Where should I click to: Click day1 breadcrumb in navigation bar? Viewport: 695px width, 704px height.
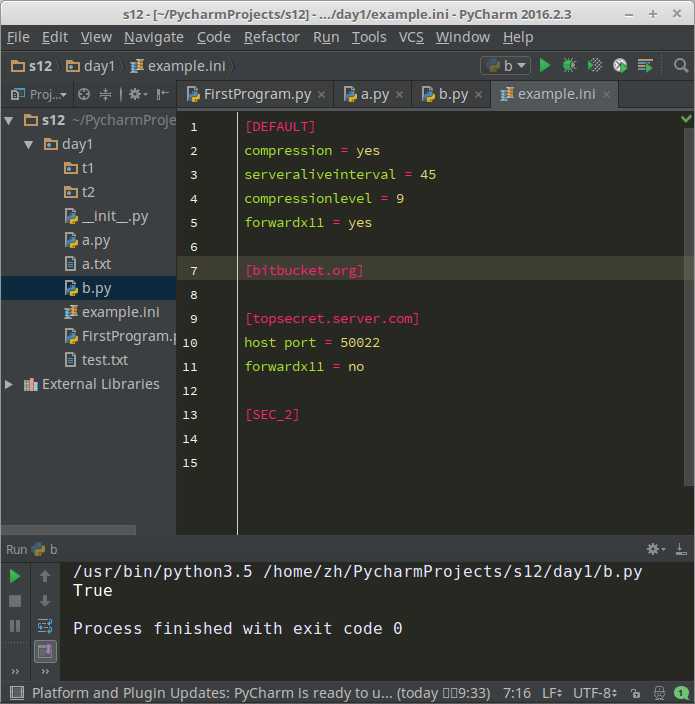click(x=90, y=66)
